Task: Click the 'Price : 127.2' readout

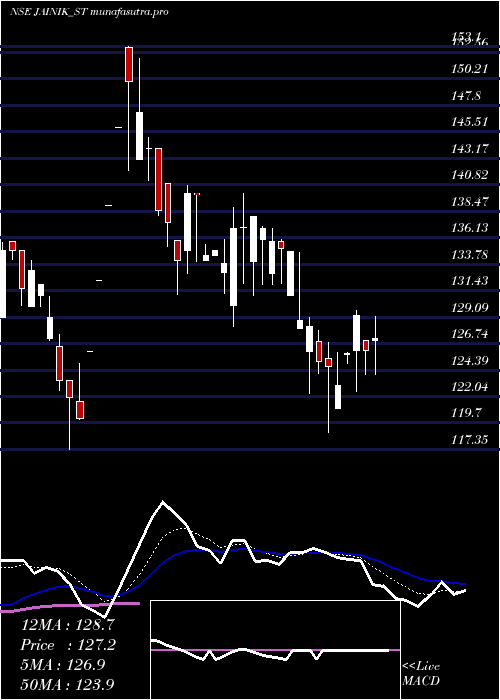Action: 68,645
